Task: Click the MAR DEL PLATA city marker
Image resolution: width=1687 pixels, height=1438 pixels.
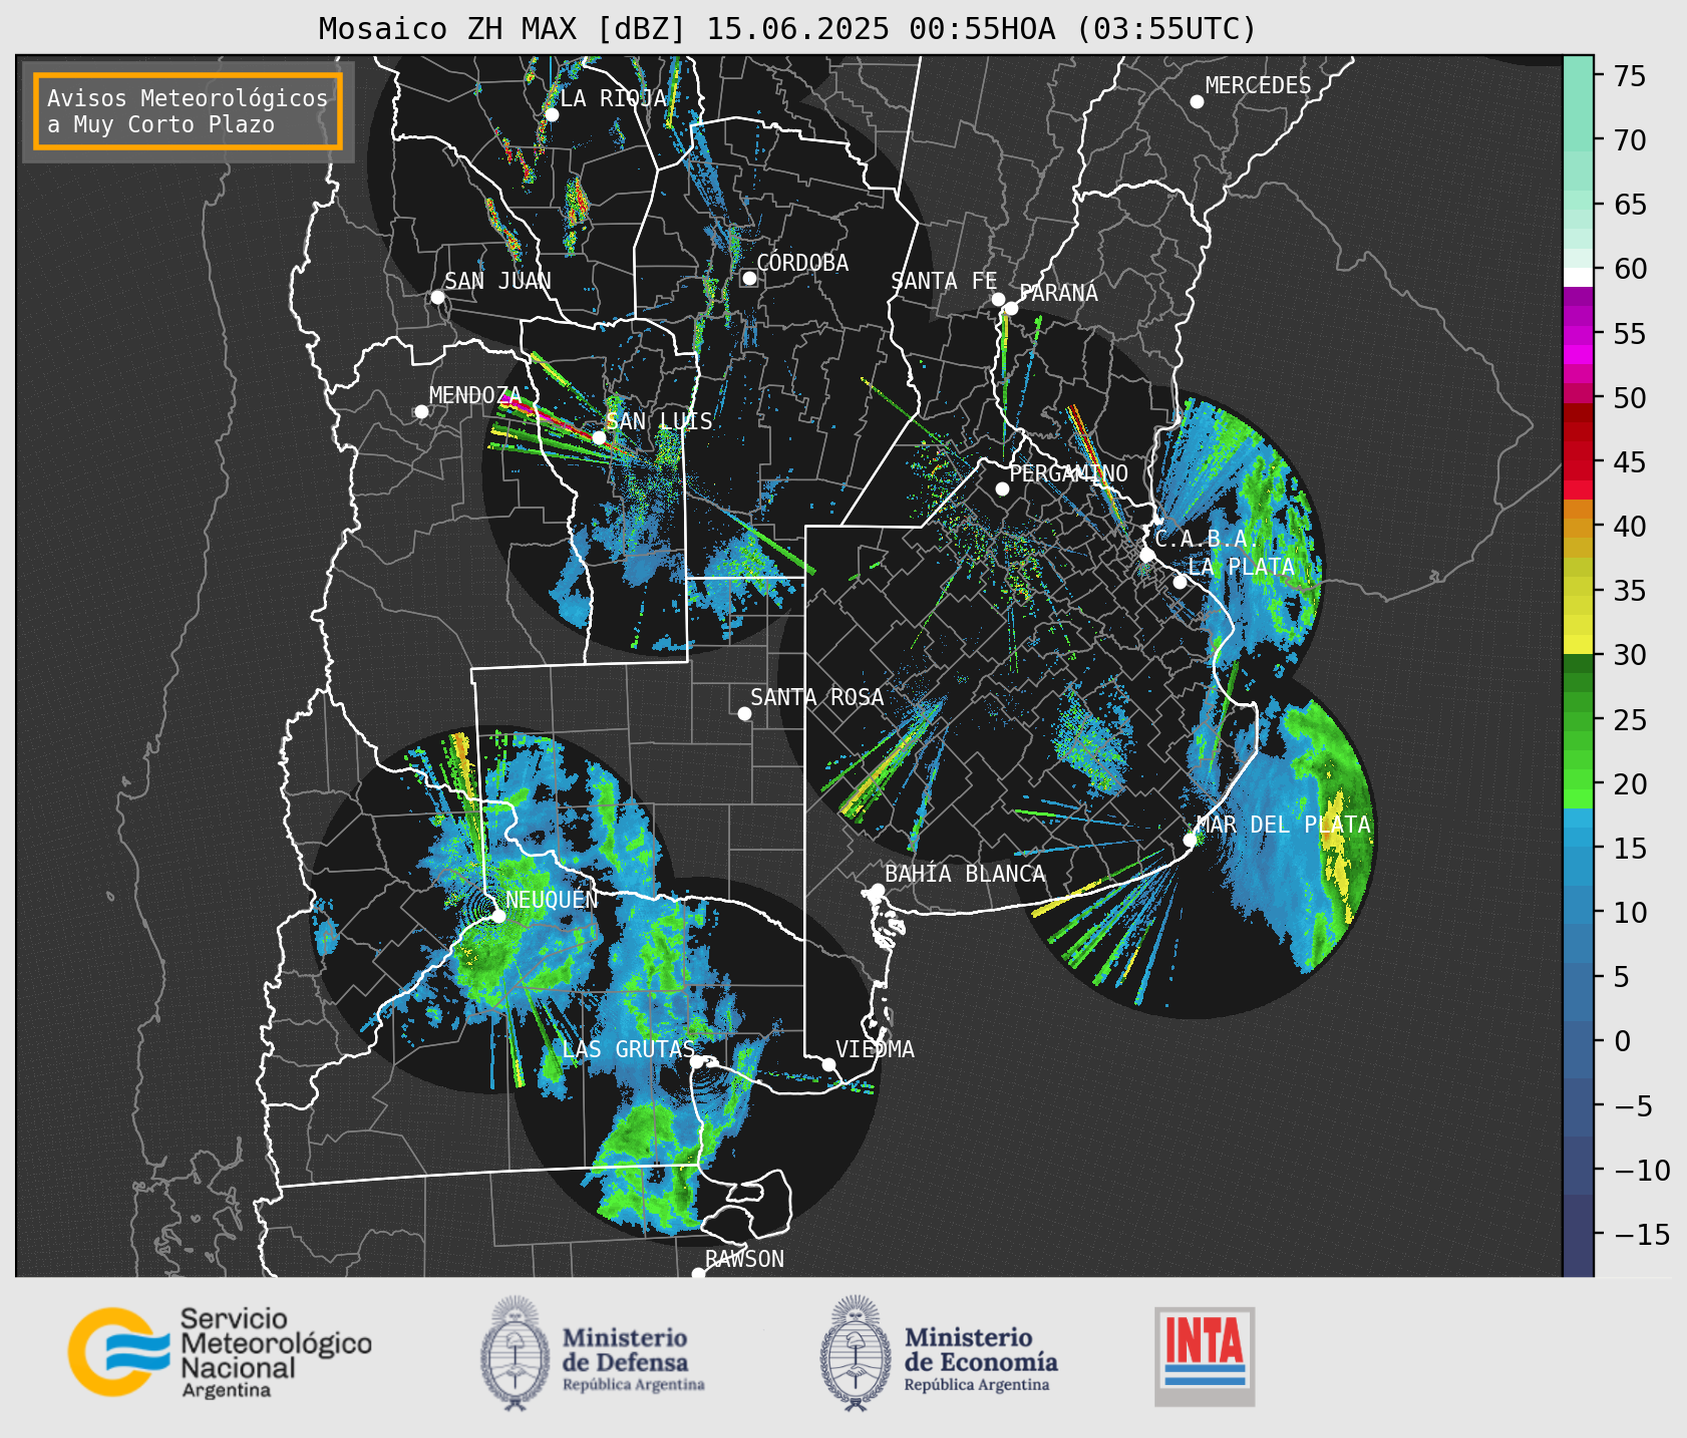Action: (x=1190, y=840)
